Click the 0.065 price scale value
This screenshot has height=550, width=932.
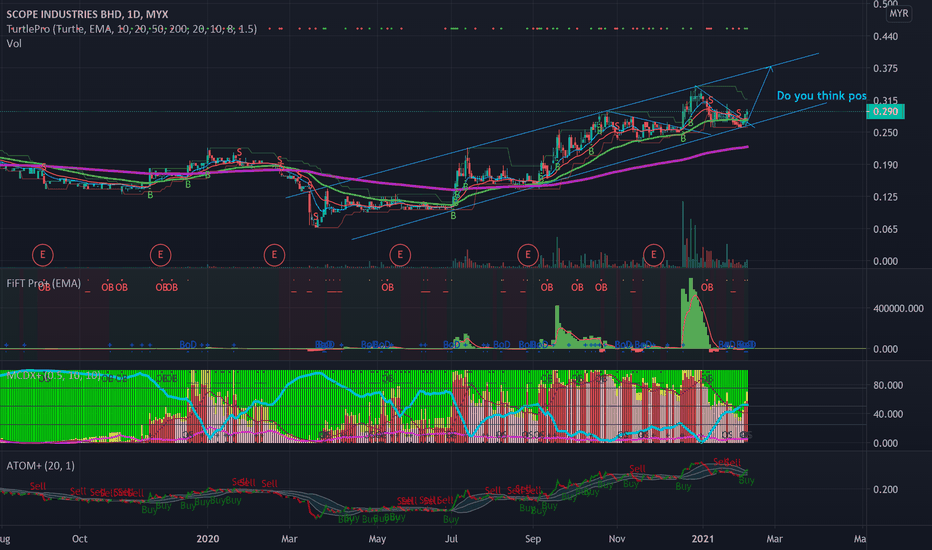pyautogui.click(x=886, y=230)
